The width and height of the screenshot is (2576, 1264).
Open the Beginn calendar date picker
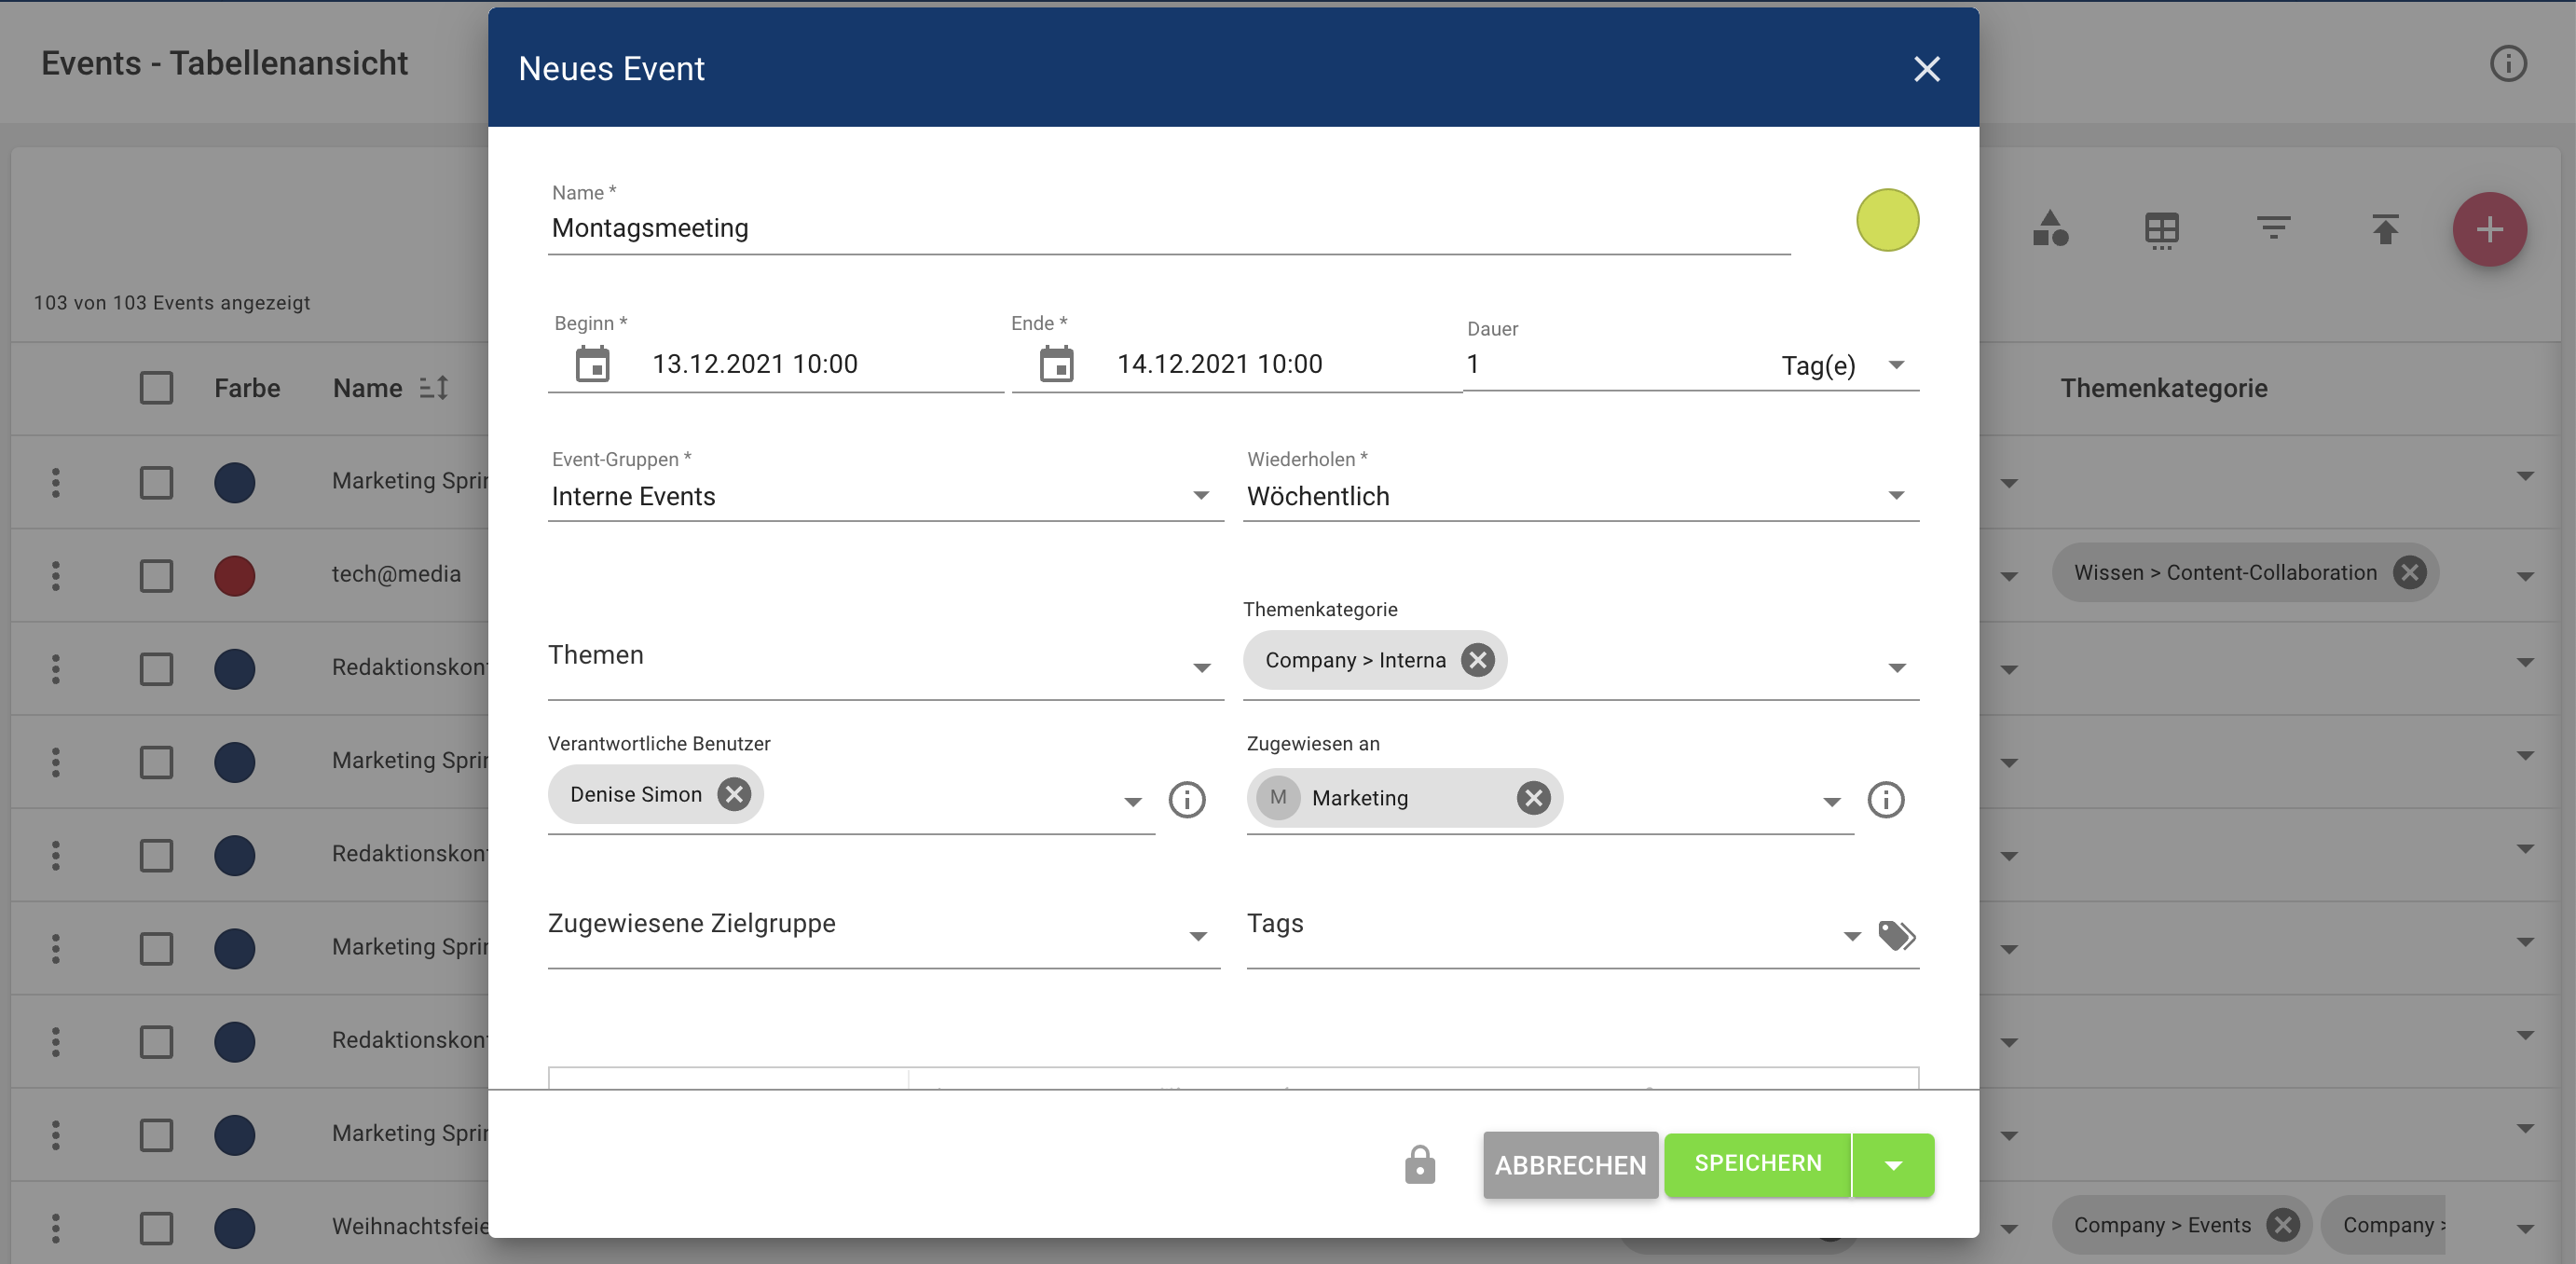(x=592, y=364)
